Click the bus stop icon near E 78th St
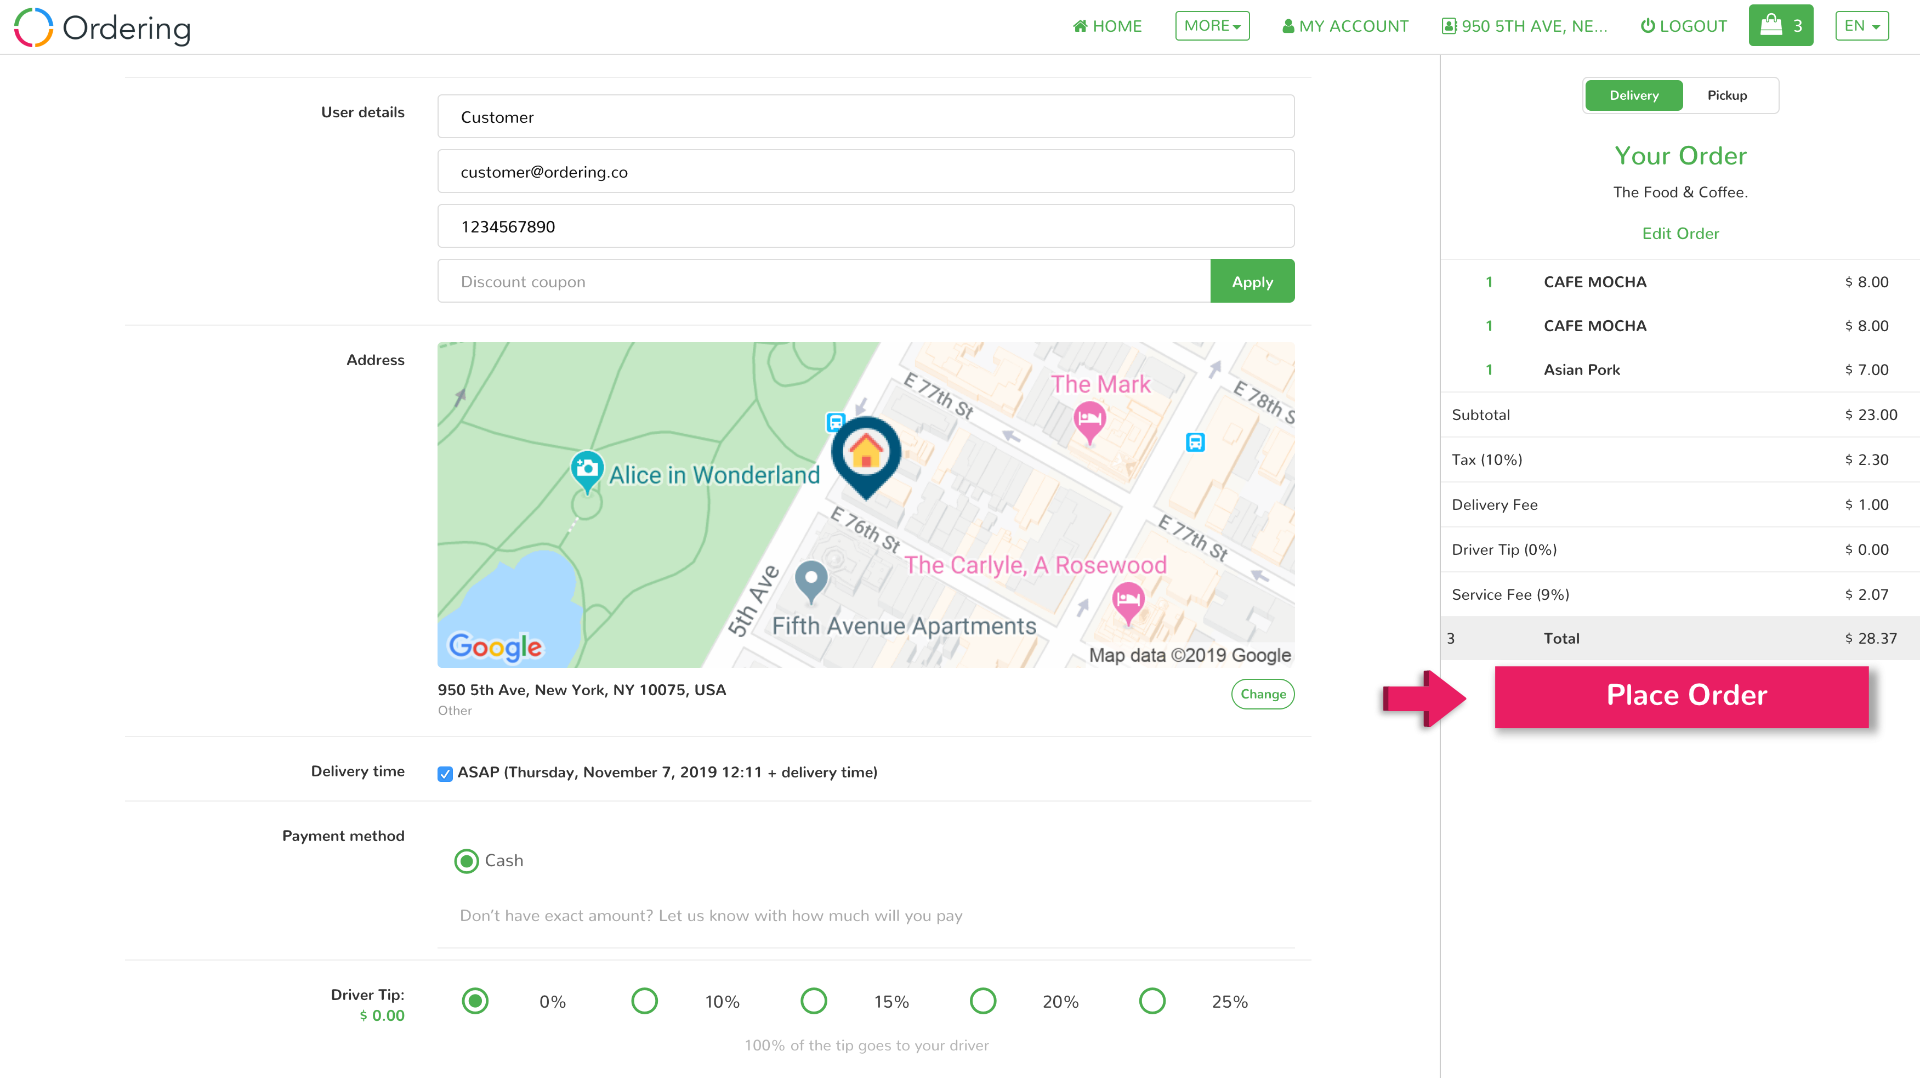The width and height of the screenshot is (1920, 1080). click(x=1195, y=442)
